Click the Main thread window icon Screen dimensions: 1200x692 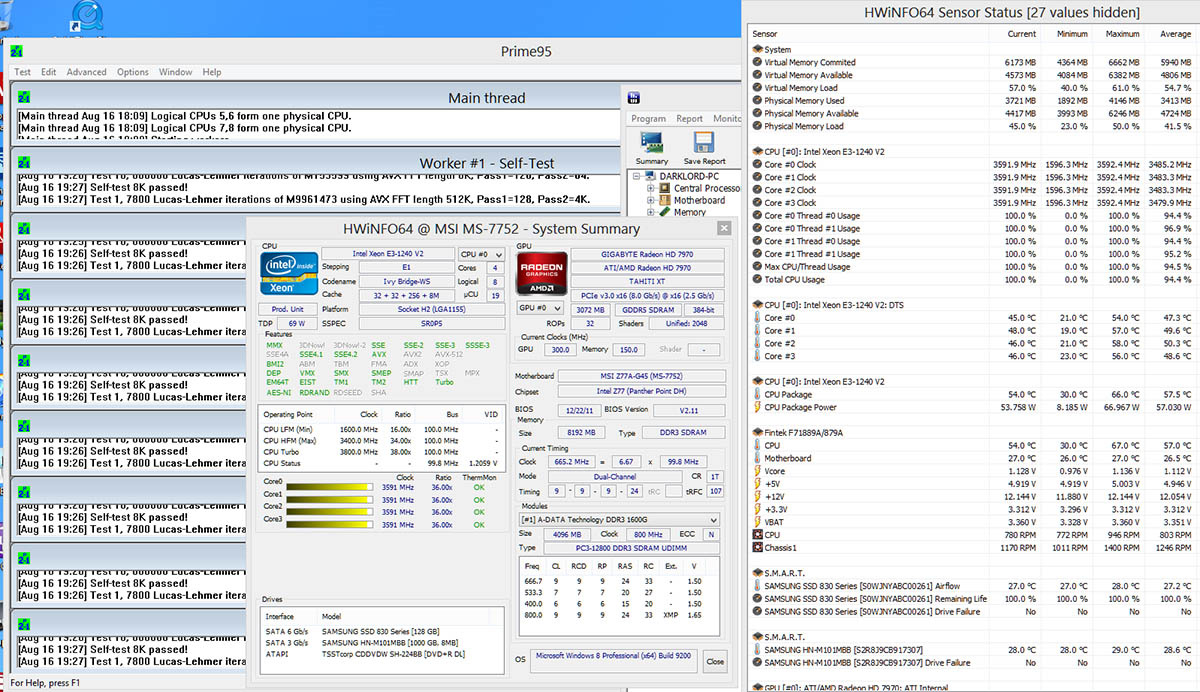[x=23, y=98]
